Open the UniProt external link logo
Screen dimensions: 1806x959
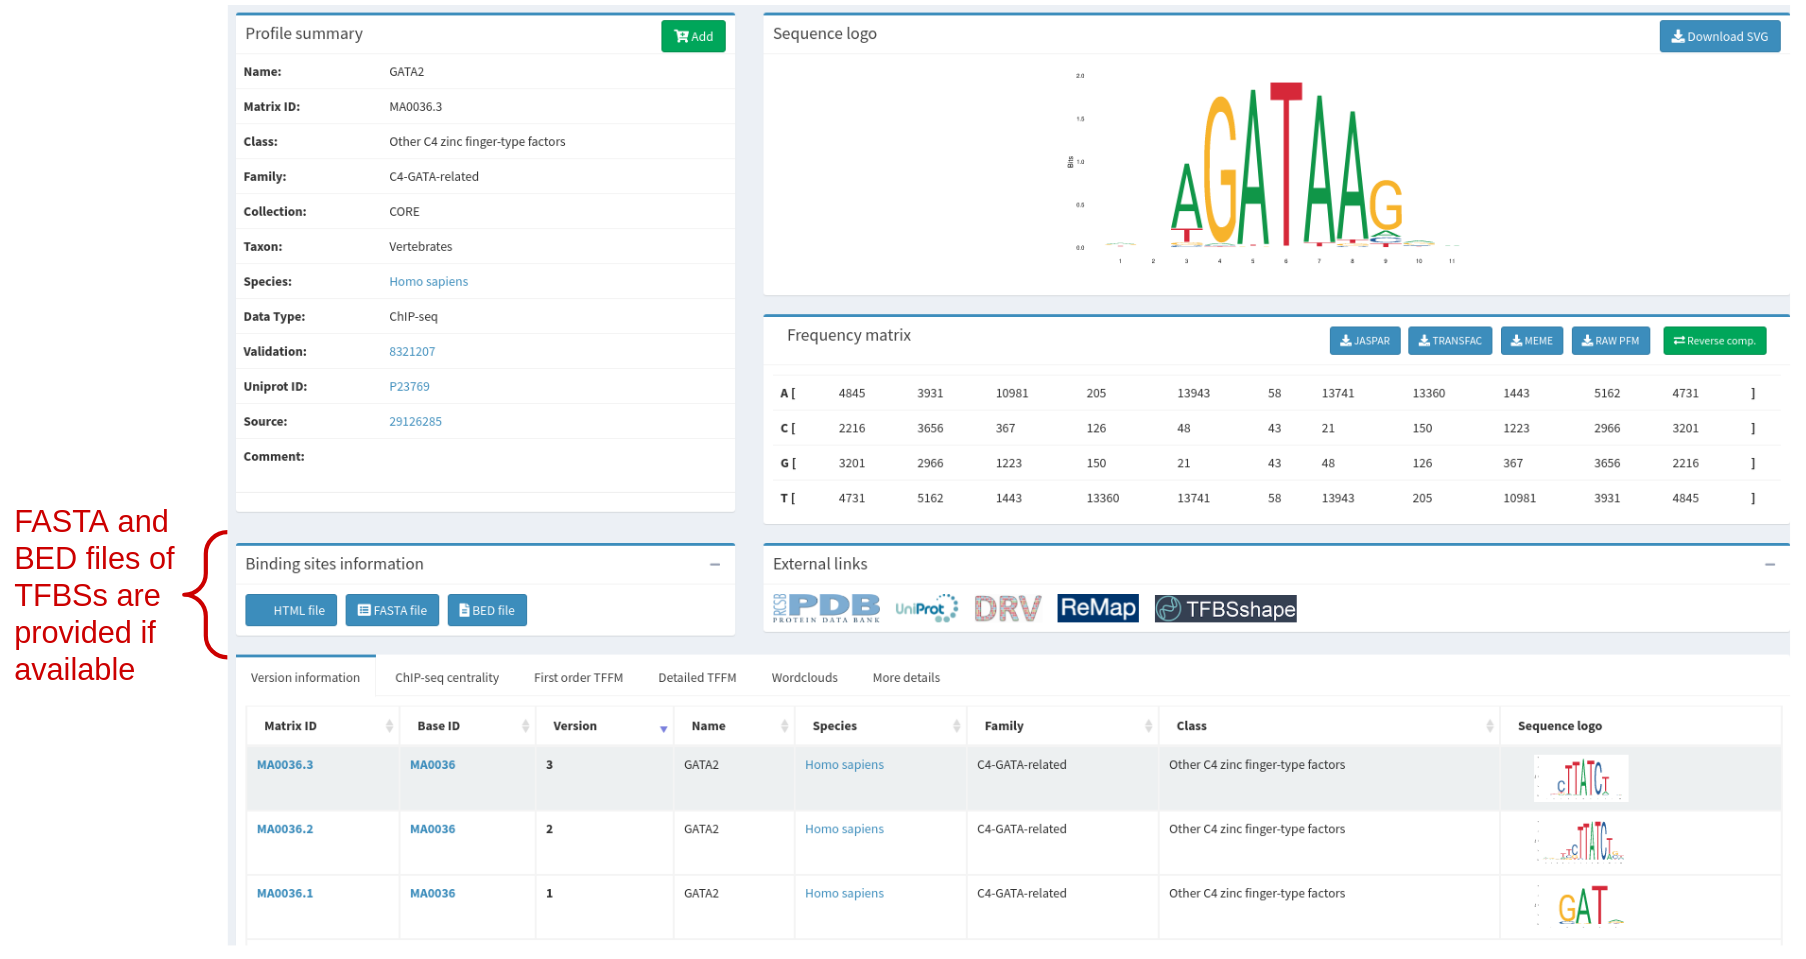tap(926, 608)
